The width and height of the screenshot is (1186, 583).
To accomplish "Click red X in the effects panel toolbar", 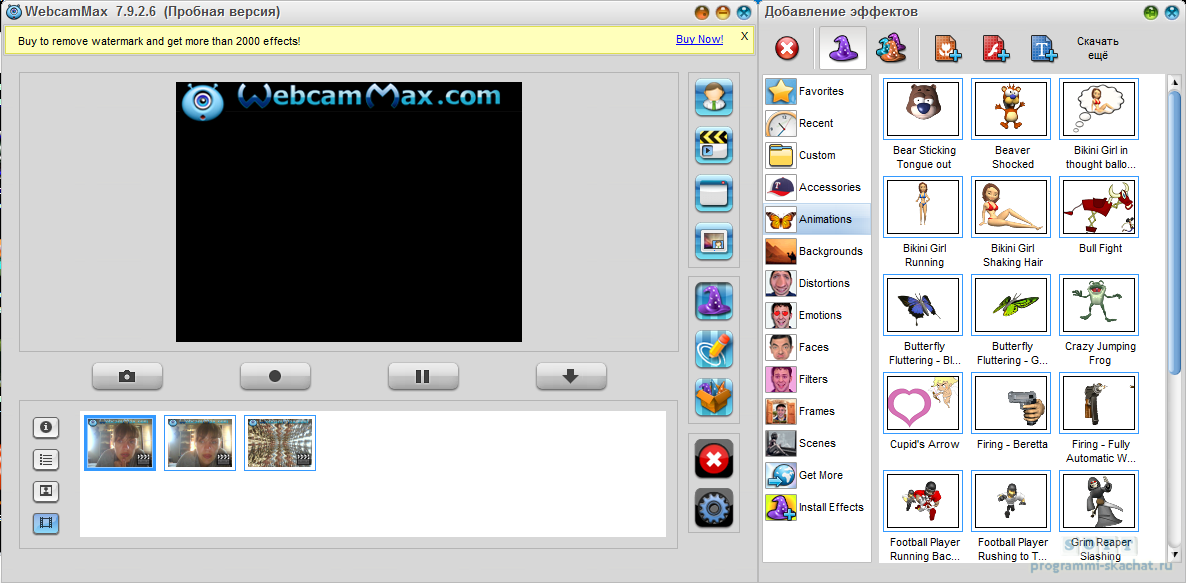I will tap(787, 49).
